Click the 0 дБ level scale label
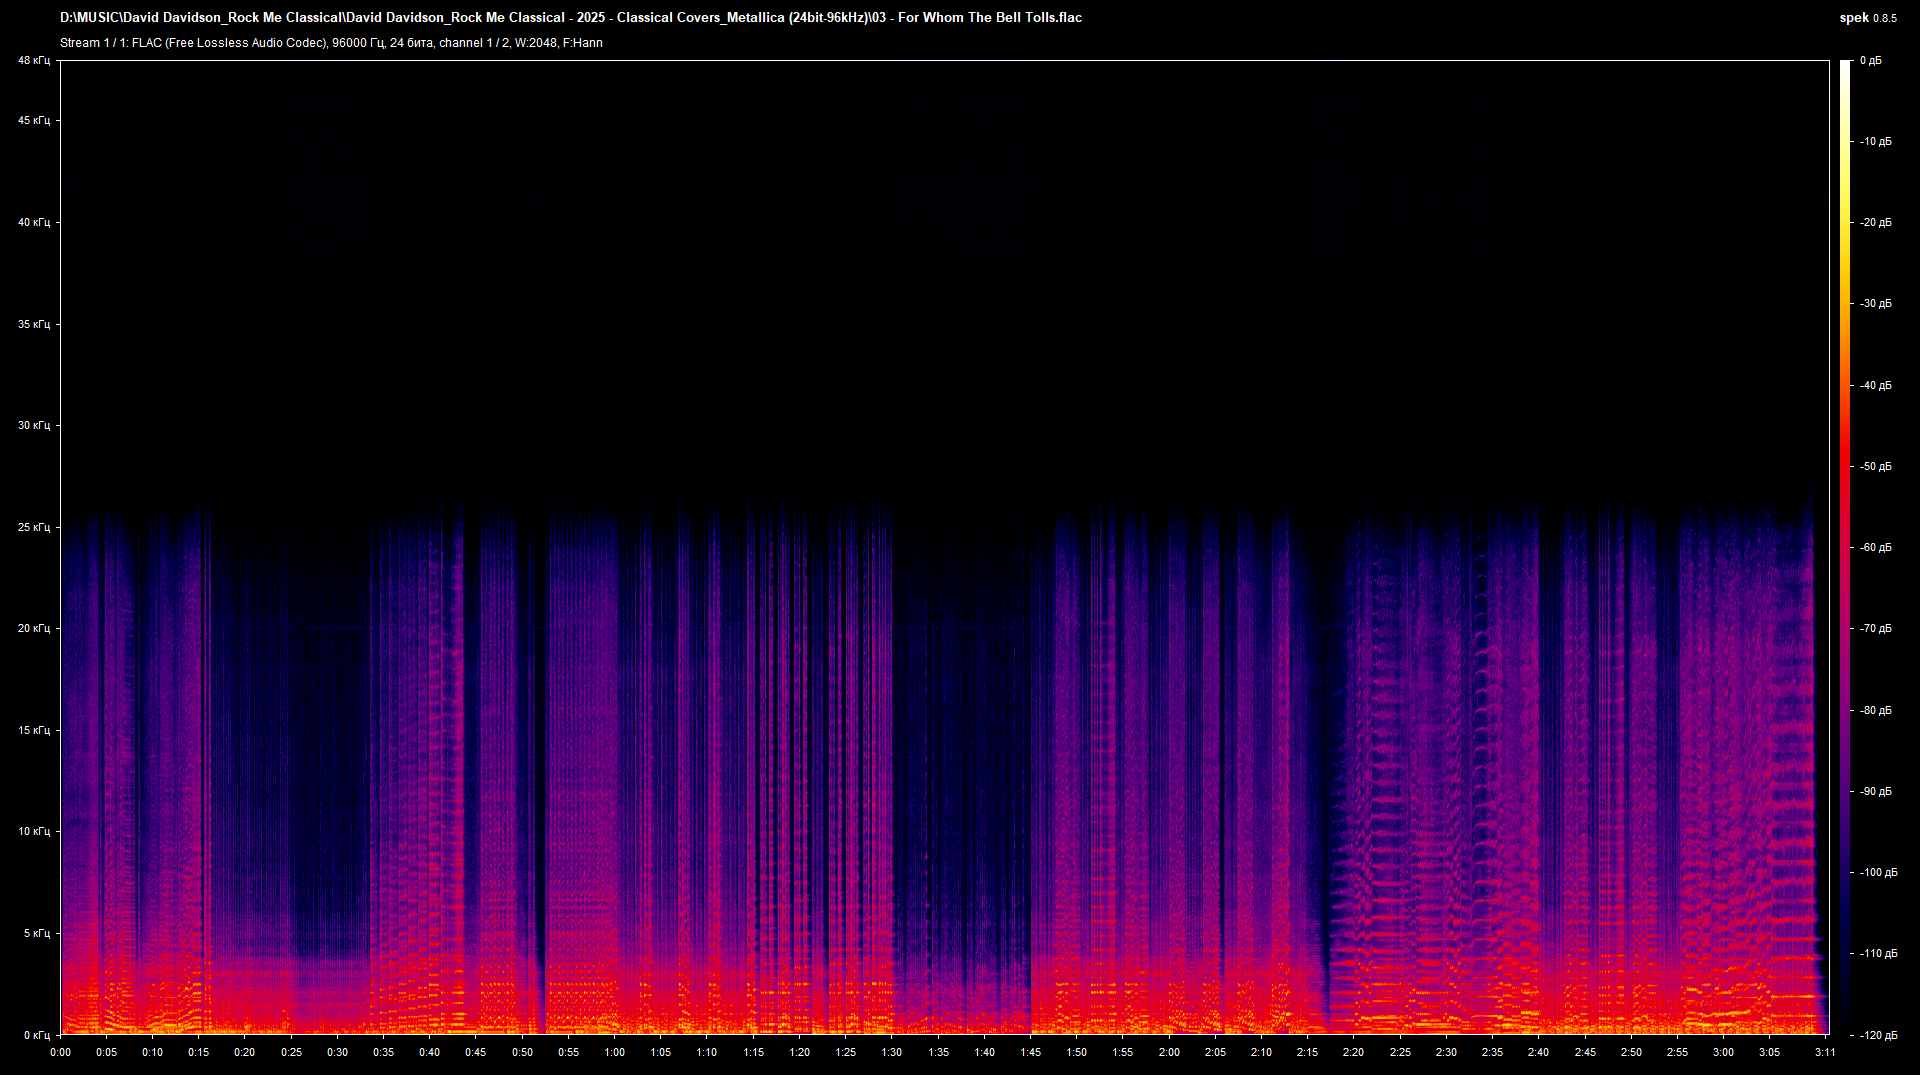Image resolution: width=1920 pixels, height=1075 pixels. click(1871, 61)
